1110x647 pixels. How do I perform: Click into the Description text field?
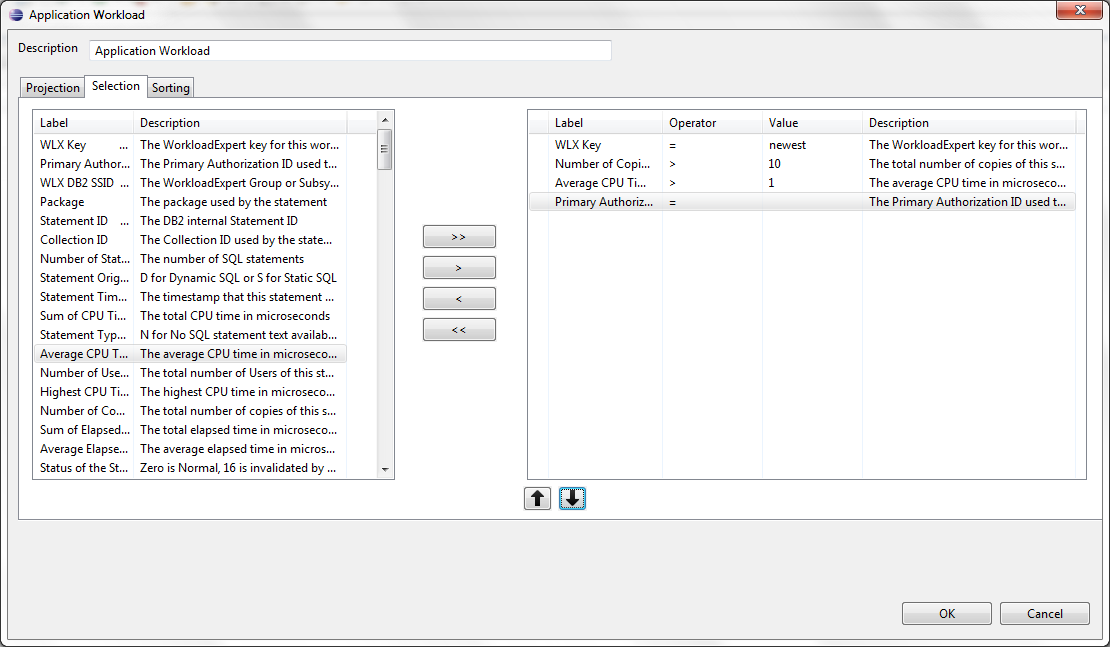pos(350,51)
